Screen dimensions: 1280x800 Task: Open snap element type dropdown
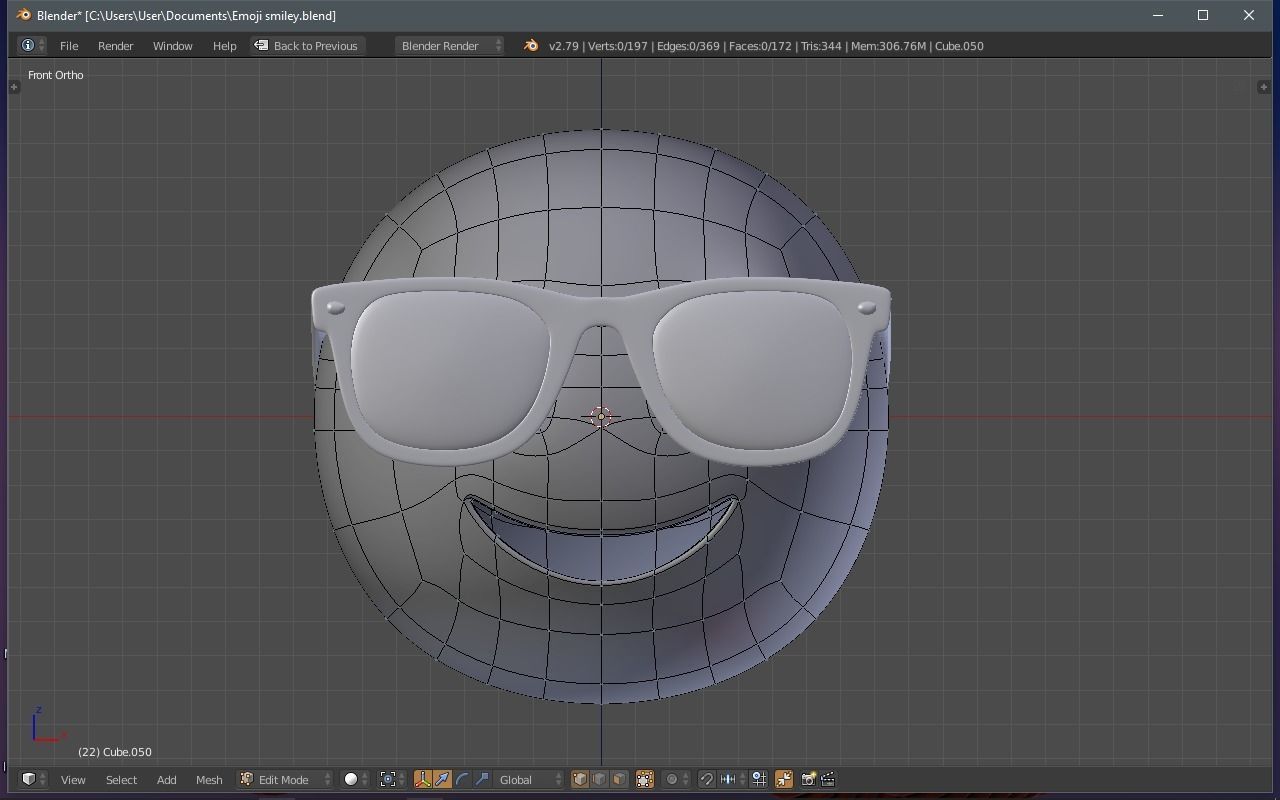732,779
